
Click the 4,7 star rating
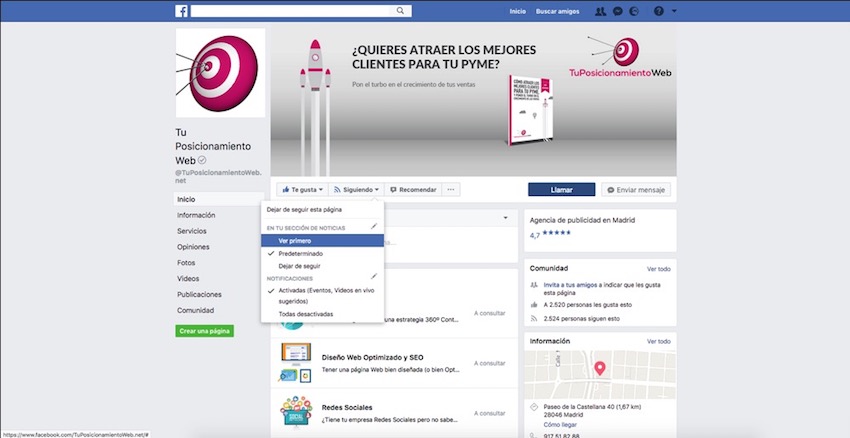click(550, 235)
